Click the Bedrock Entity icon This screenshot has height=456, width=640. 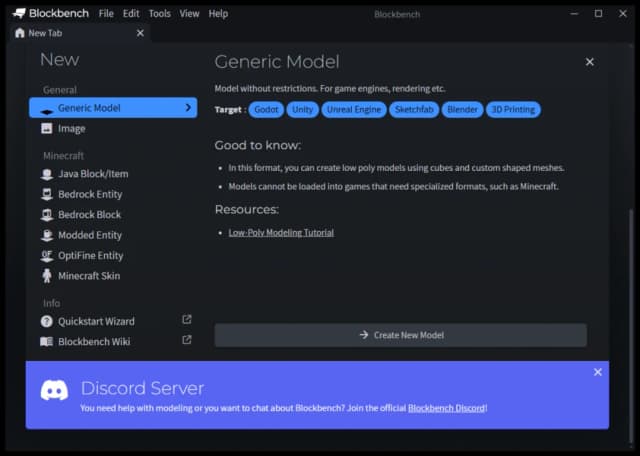pyautogui.click(x=47, y=194)
